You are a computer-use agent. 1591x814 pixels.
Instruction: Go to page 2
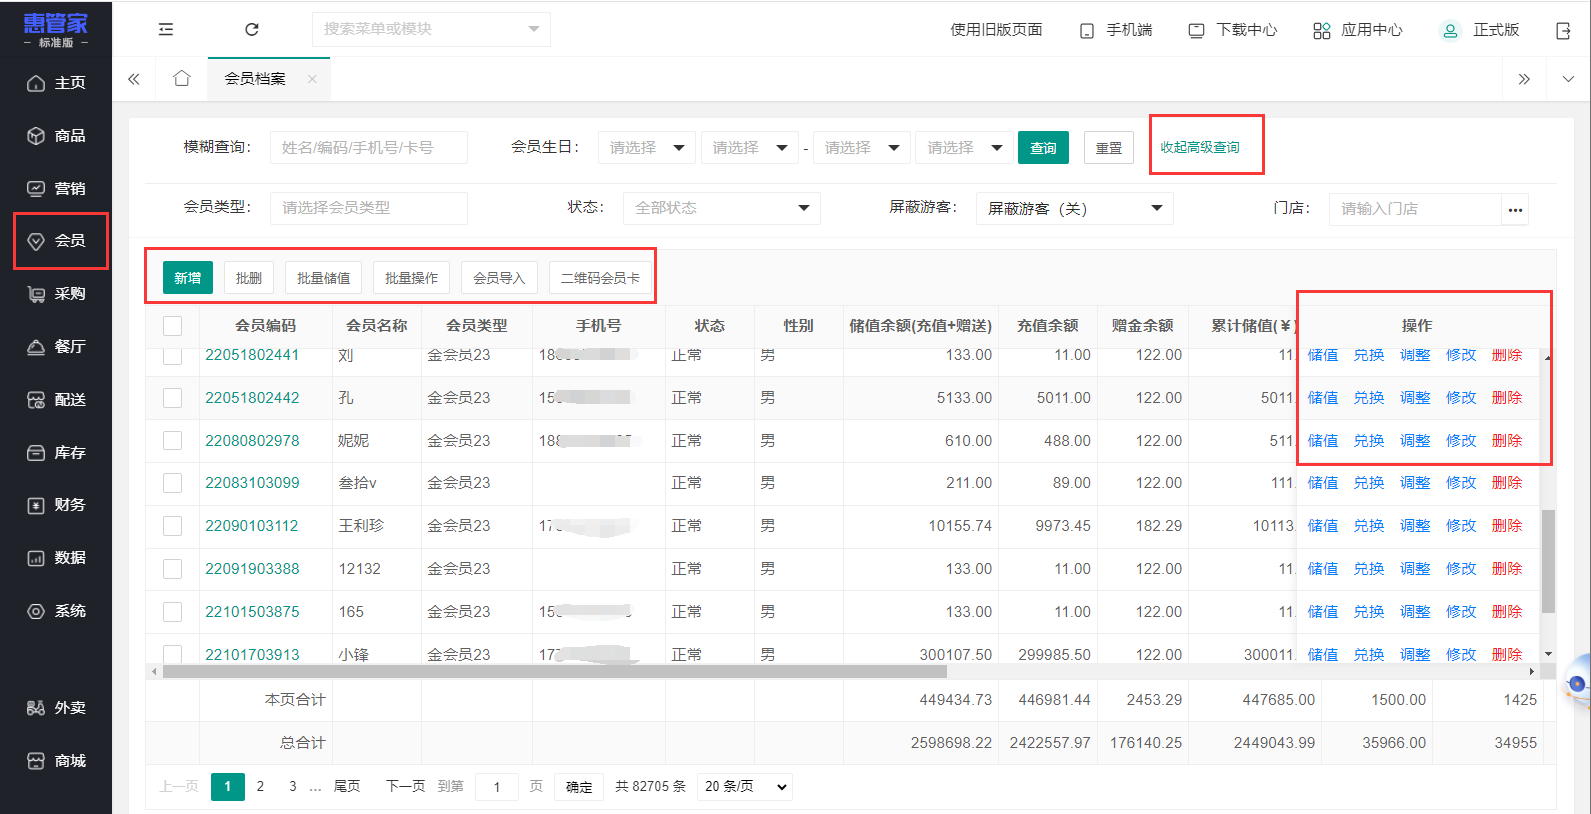point(260,787)
